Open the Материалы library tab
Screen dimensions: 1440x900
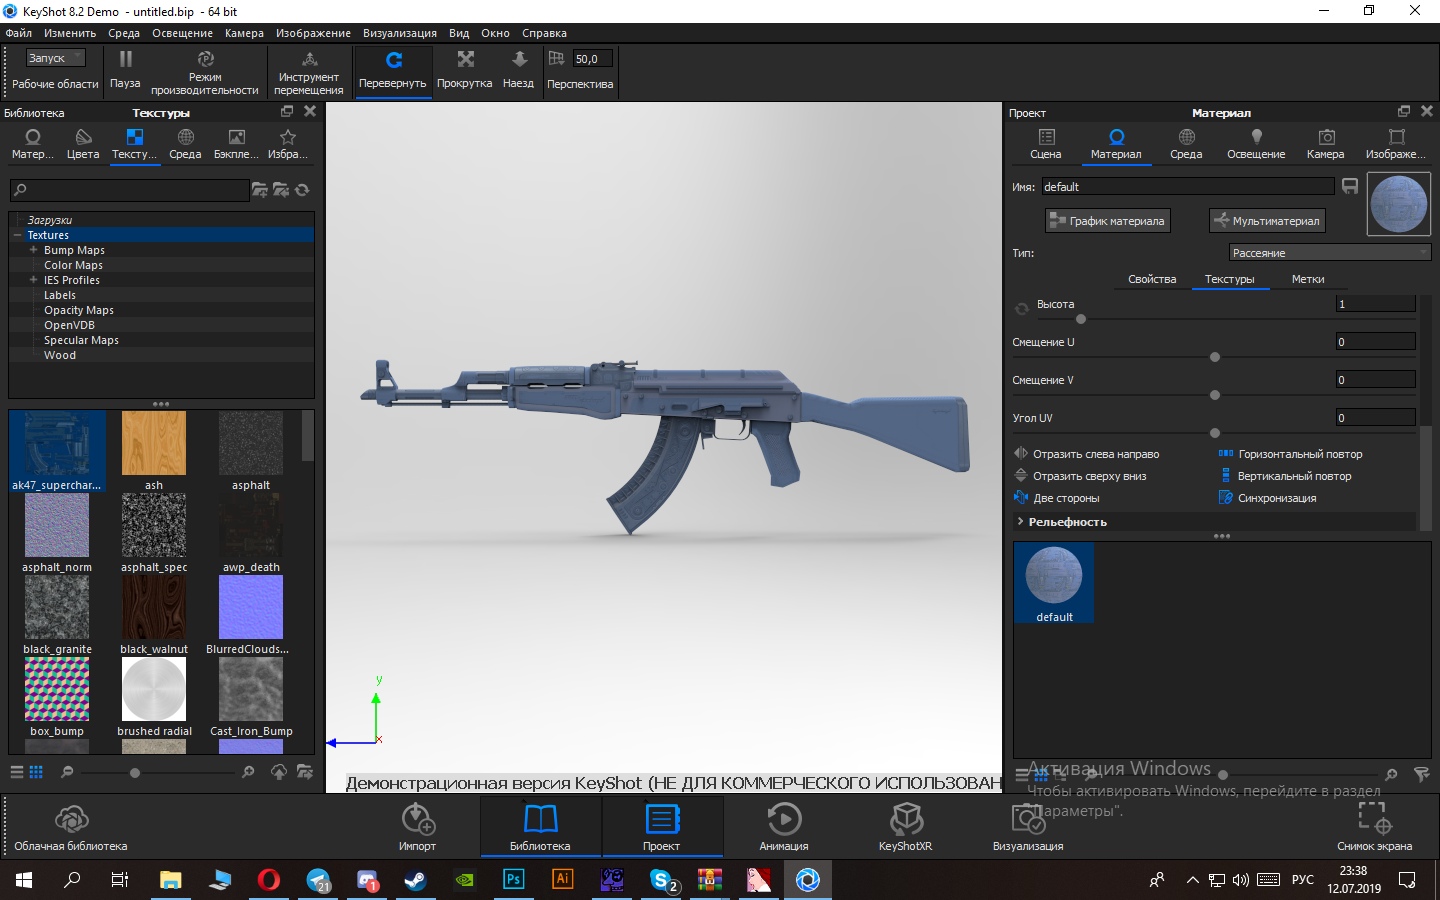click(33, 144)
